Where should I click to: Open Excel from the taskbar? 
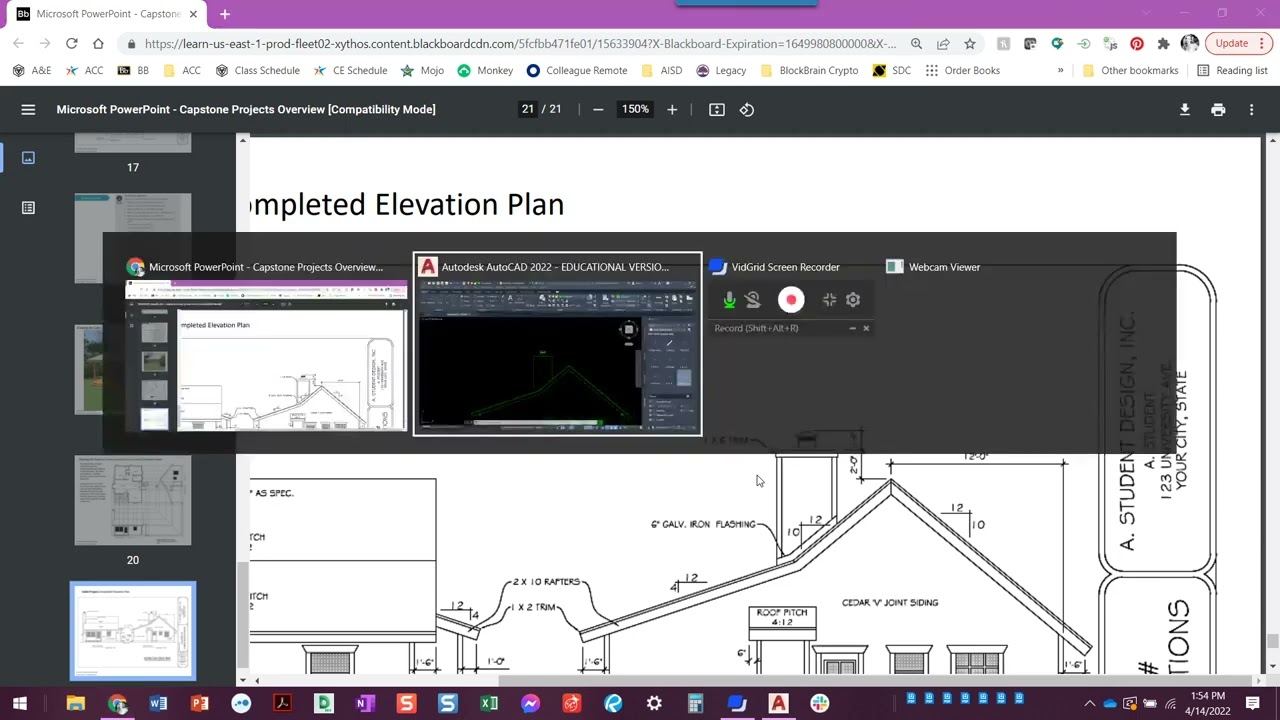coord(489,704)
